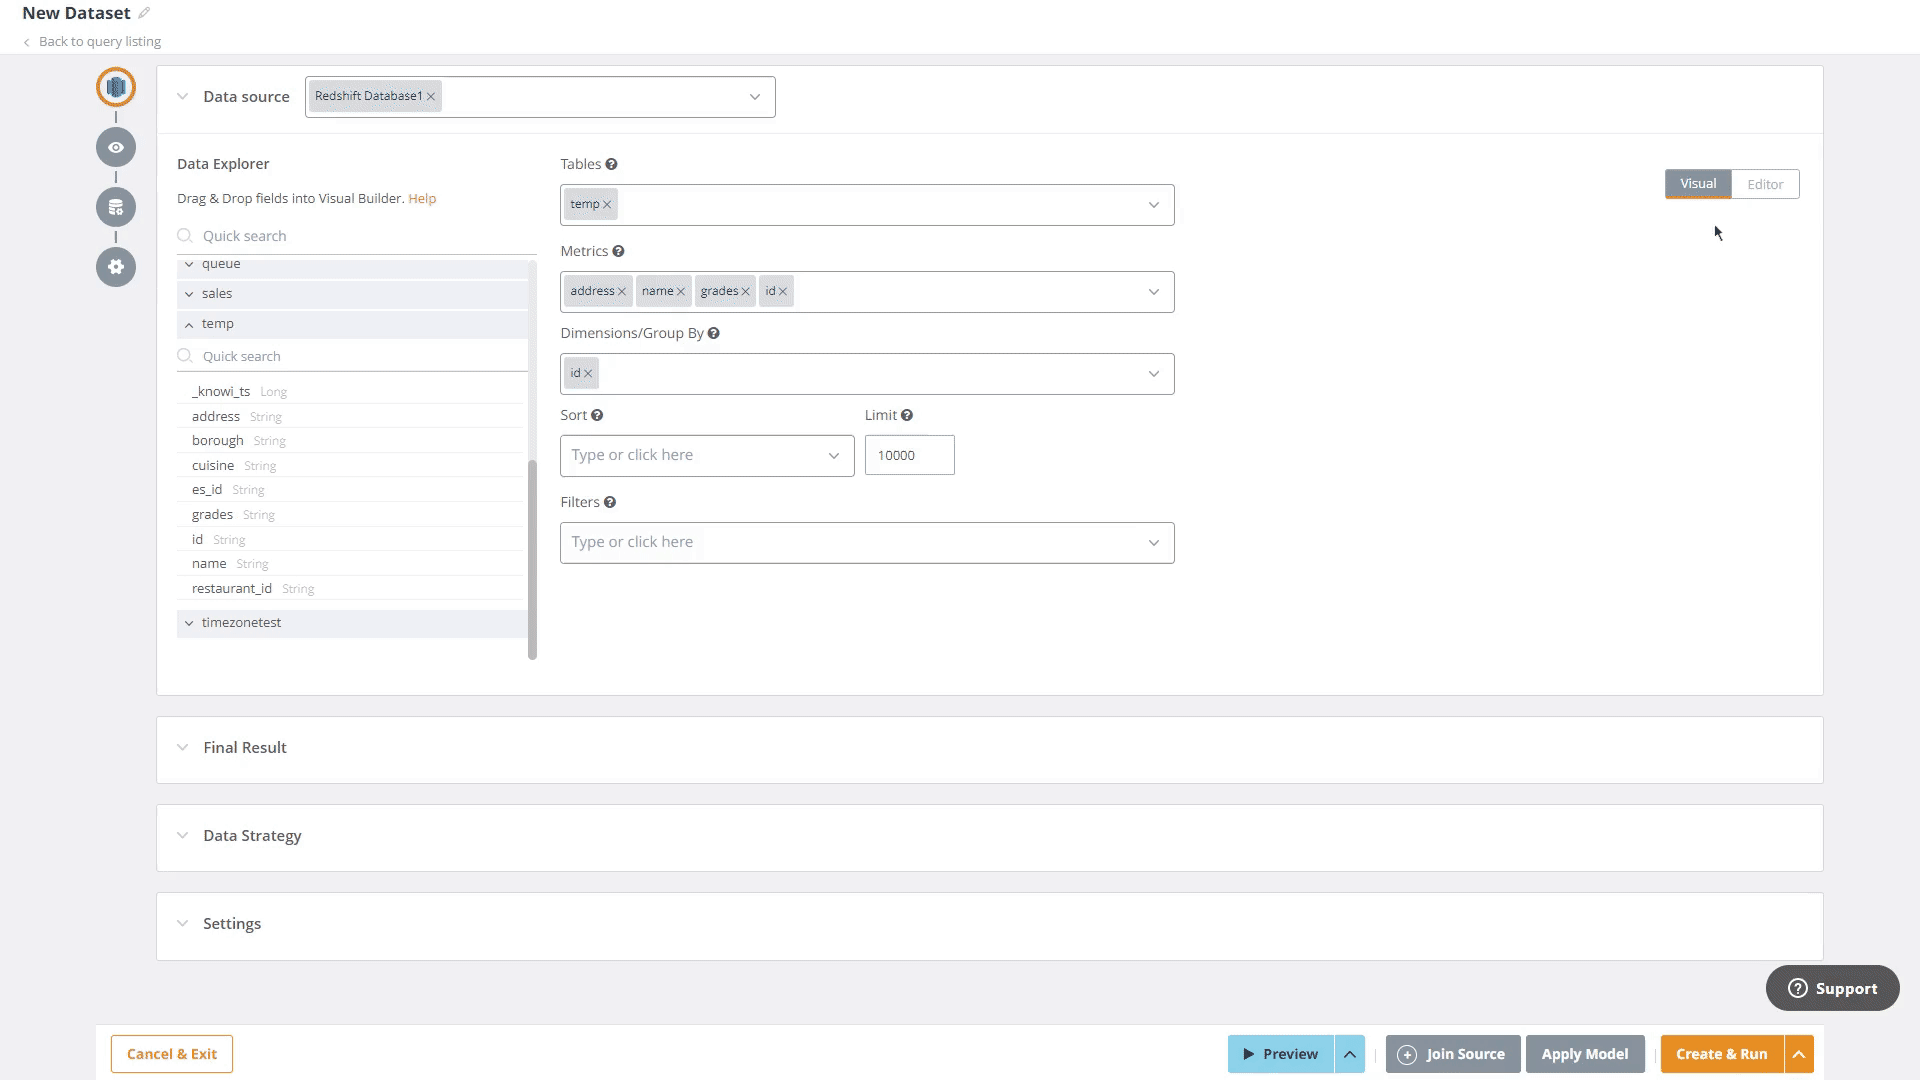This screenshot has width=1920, height=1080.
Task: Click the eye preview step icon
Action: (116, 147)
